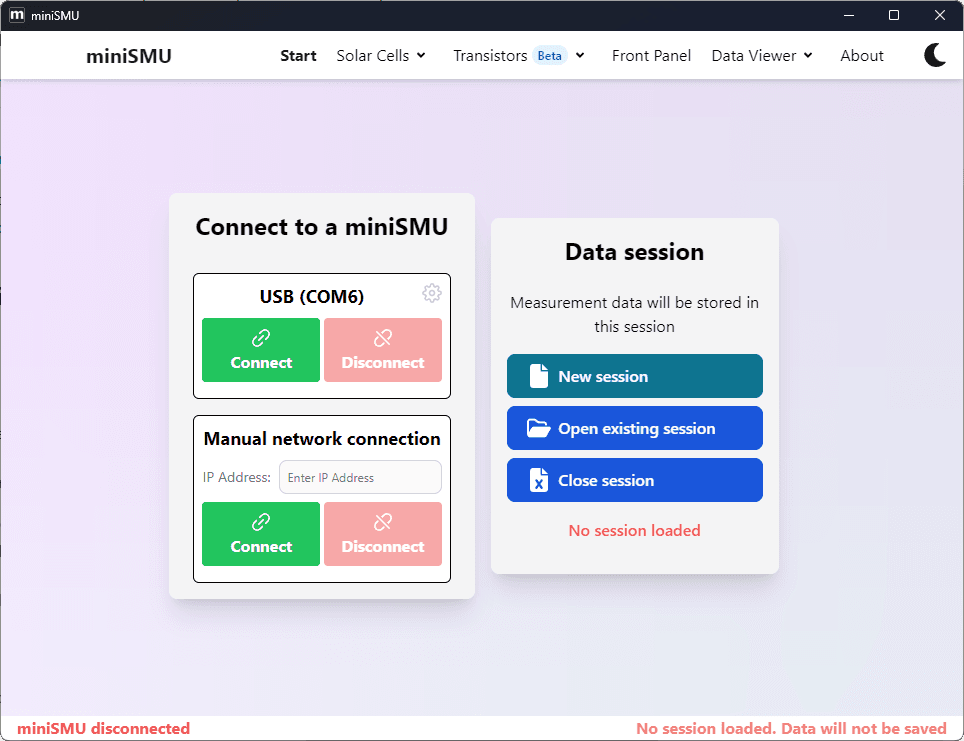Open the About page
The width and height of the screenshot is (964, 741).
tap(861, 56)
